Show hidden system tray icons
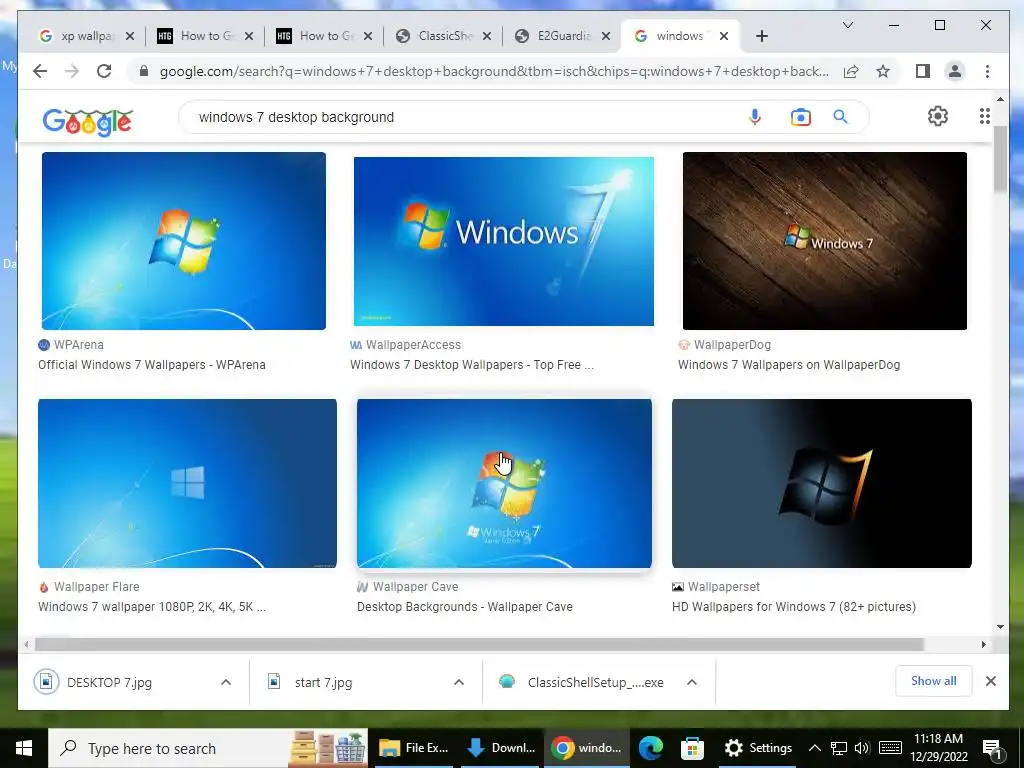The width and height of the screenshot is (1024, 768). (814, 748)
